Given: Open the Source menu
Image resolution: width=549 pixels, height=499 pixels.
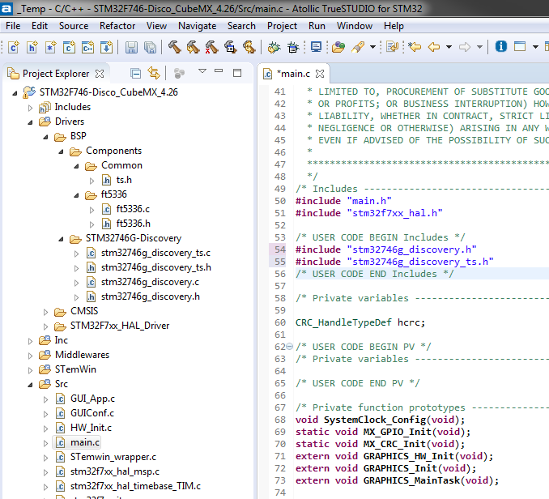Looking at the screenshot, I should (x=74, y=26).
